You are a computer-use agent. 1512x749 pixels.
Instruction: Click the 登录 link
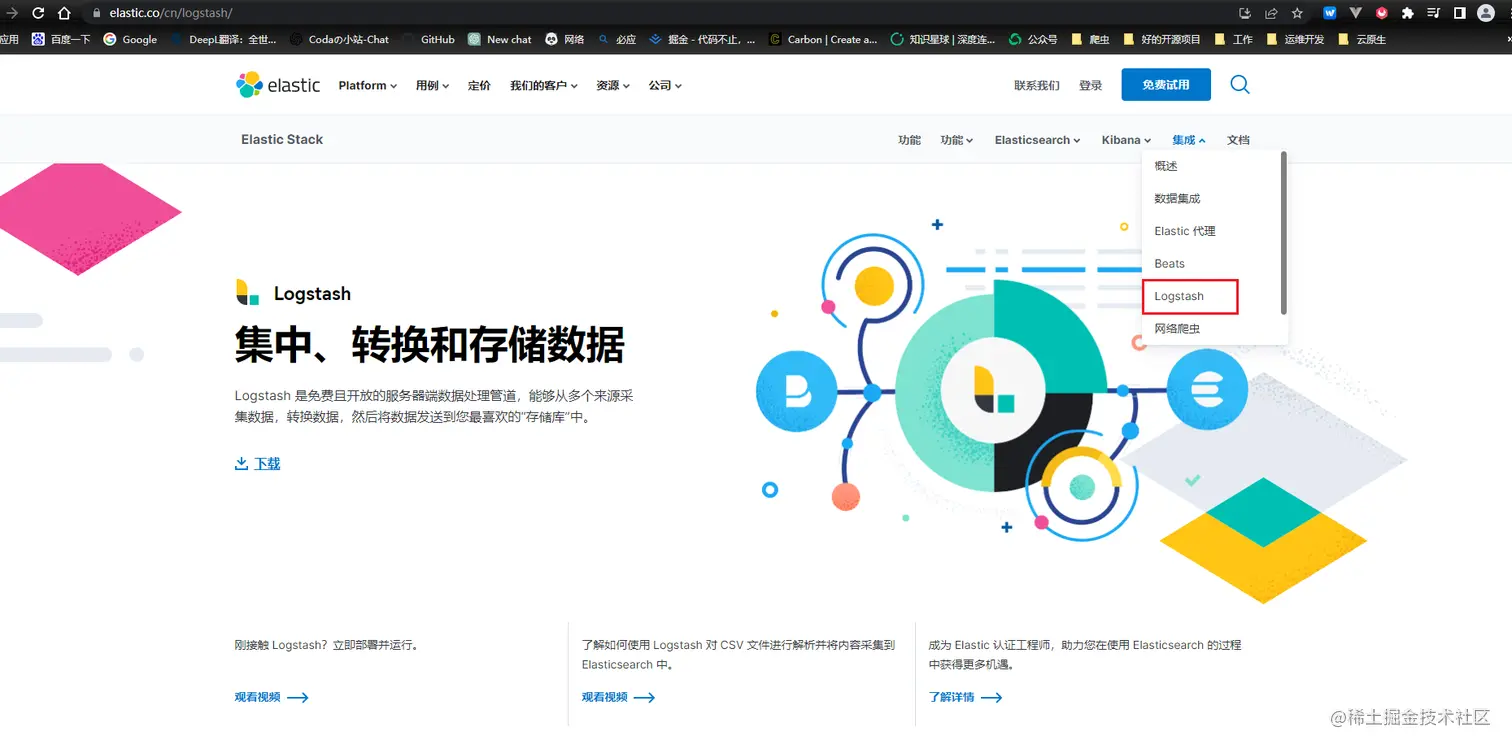pos(1090,85)
